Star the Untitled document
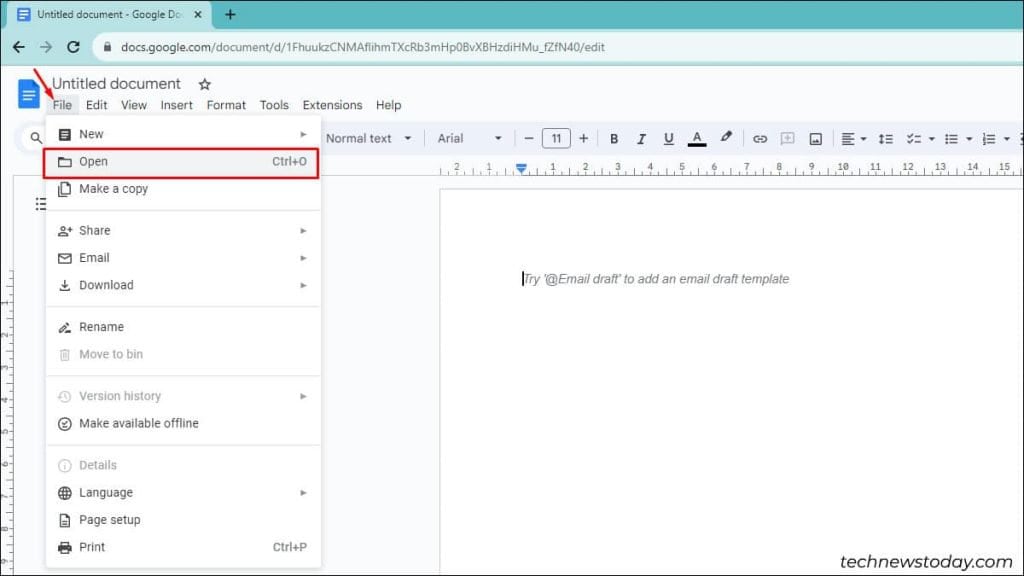The width and height of the screenshot is (1024, 576). [204, 84]
